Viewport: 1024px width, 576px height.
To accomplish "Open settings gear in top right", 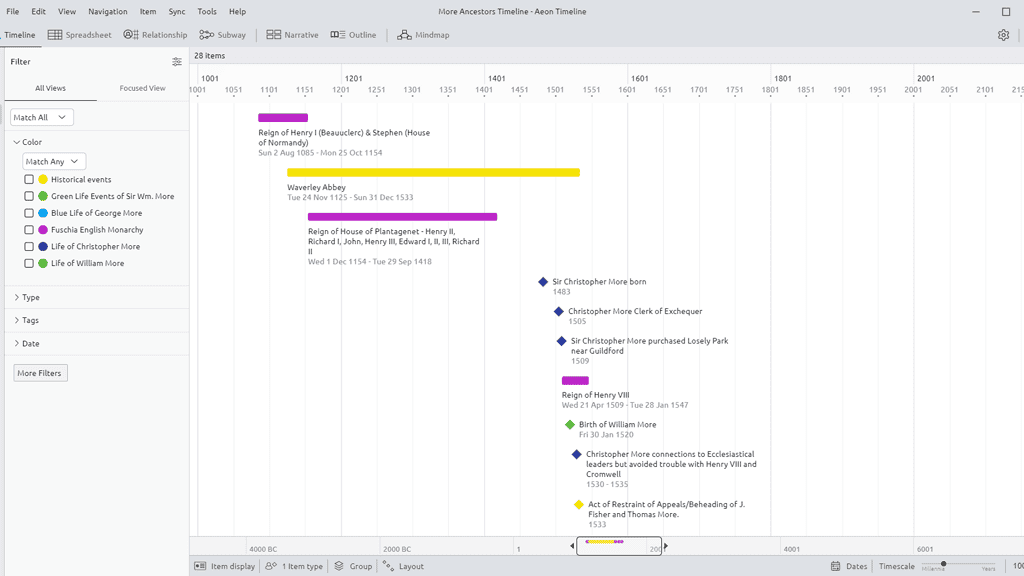I will pos(1003,35).
